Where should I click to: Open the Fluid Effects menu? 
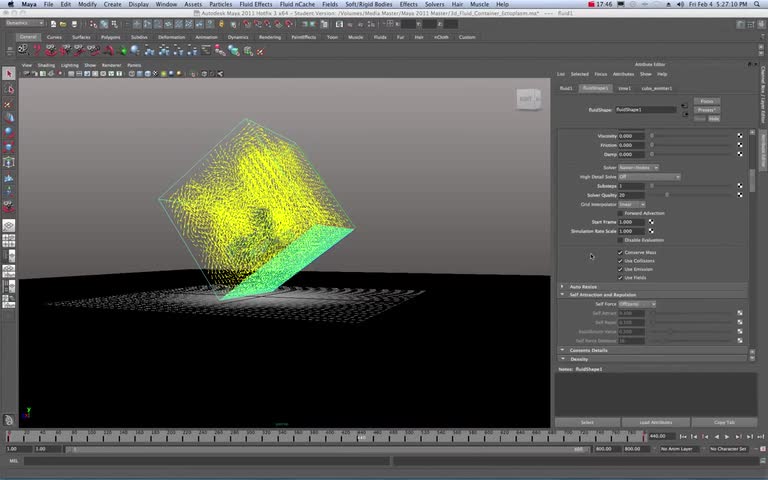pos(255,4)
